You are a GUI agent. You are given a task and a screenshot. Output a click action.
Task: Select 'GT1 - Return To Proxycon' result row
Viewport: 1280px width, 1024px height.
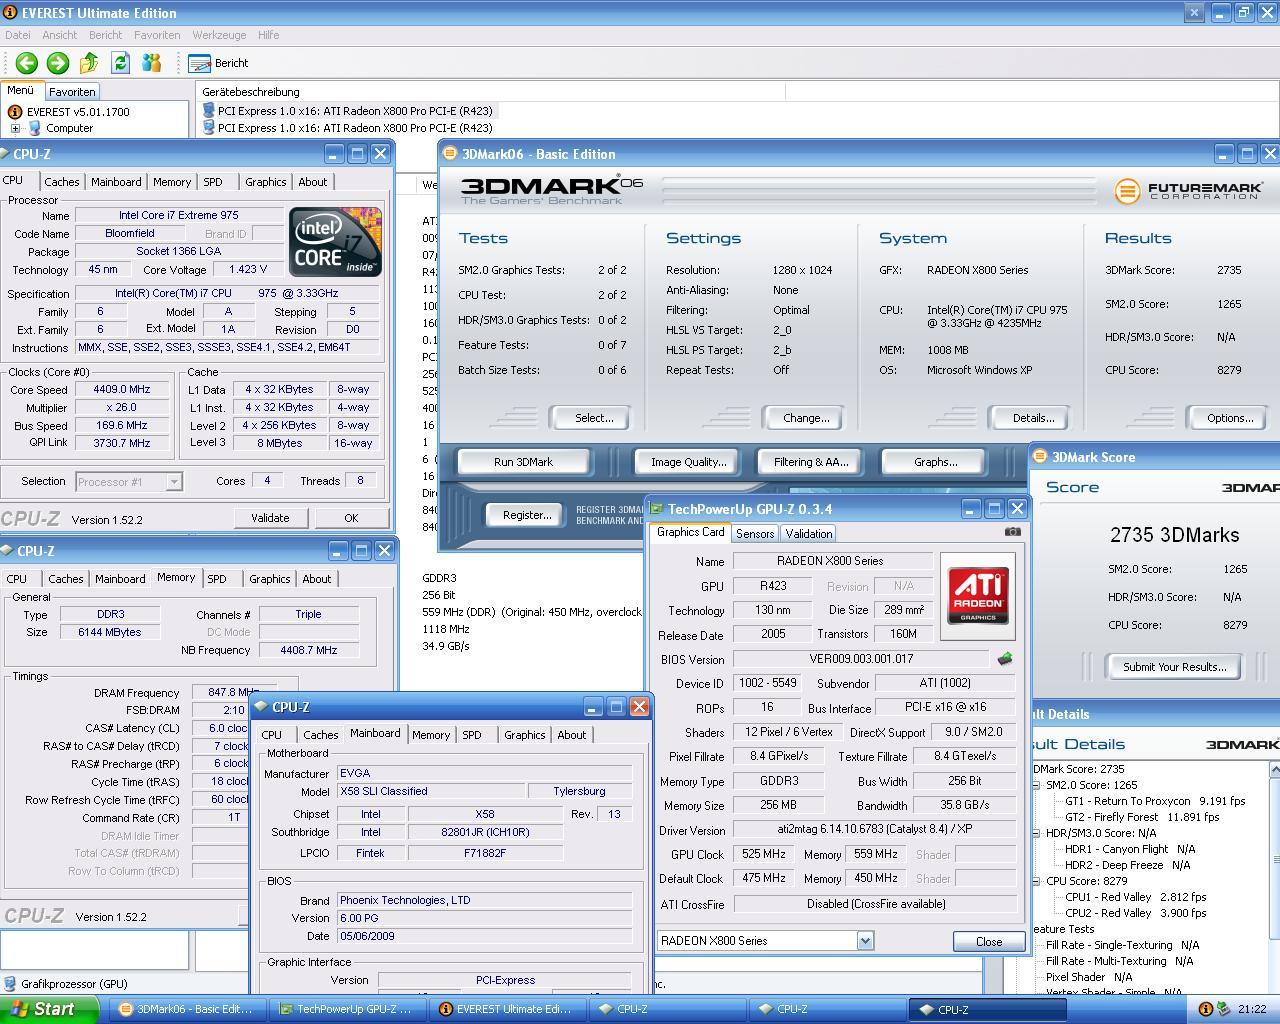tap(1155, 801)
